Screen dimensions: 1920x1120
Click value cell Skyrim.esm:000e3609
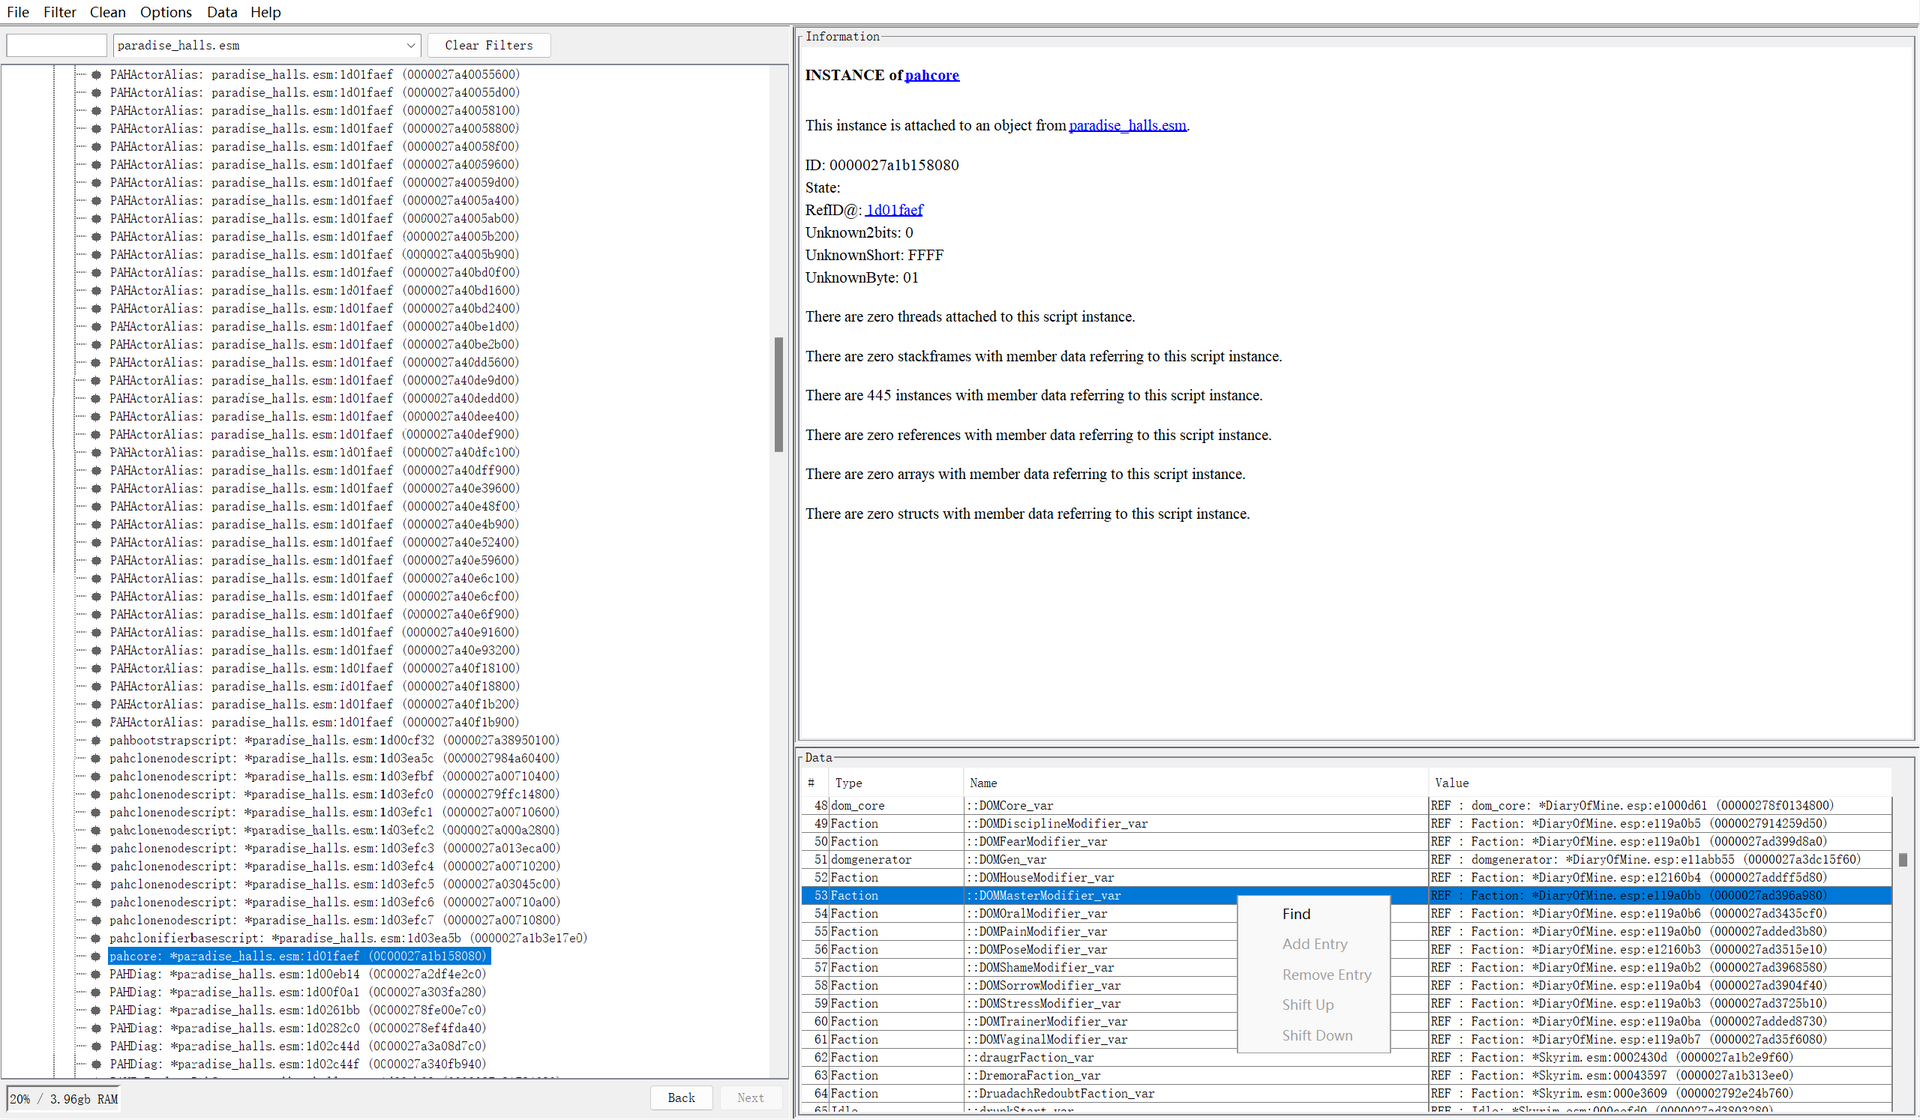(x=1660, y=1093)
